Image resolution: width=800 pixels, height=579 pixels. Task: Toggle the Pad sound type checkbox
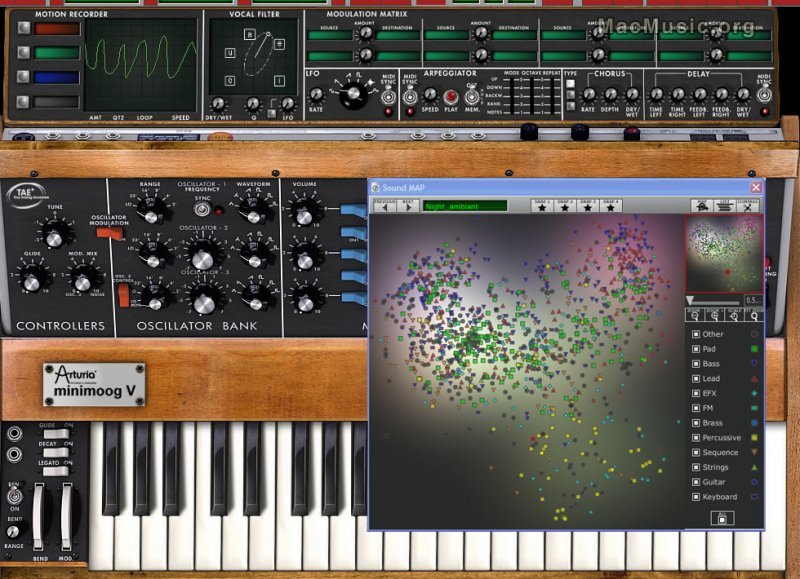(695, 349)
